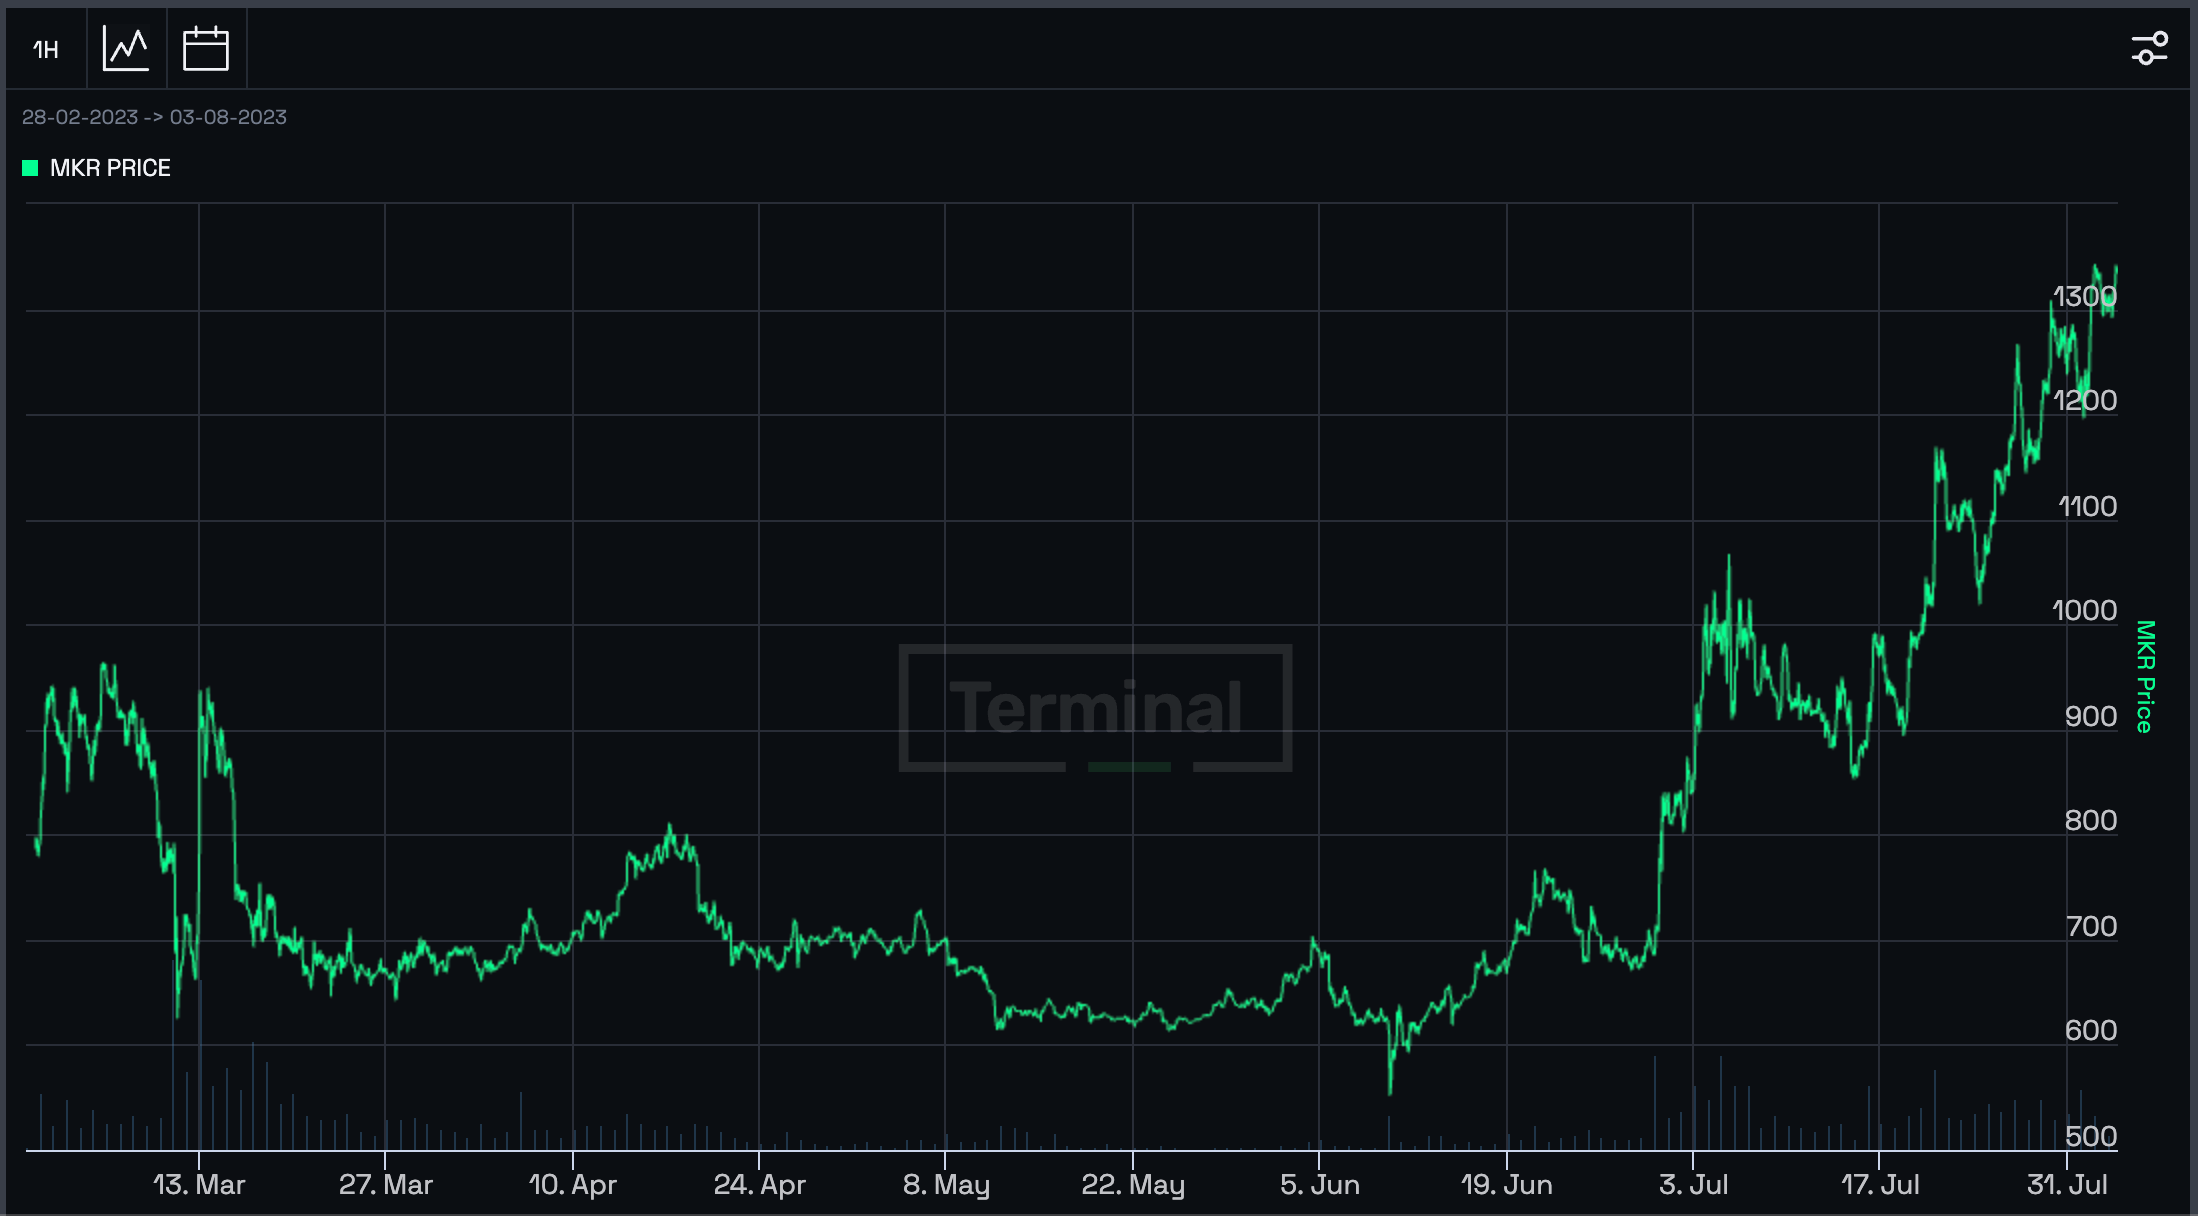The width and height of the screenshot is (2198, 1216).
Task: Click the '22. May' x-axis label
Action: click(x=1133, y=1185)
